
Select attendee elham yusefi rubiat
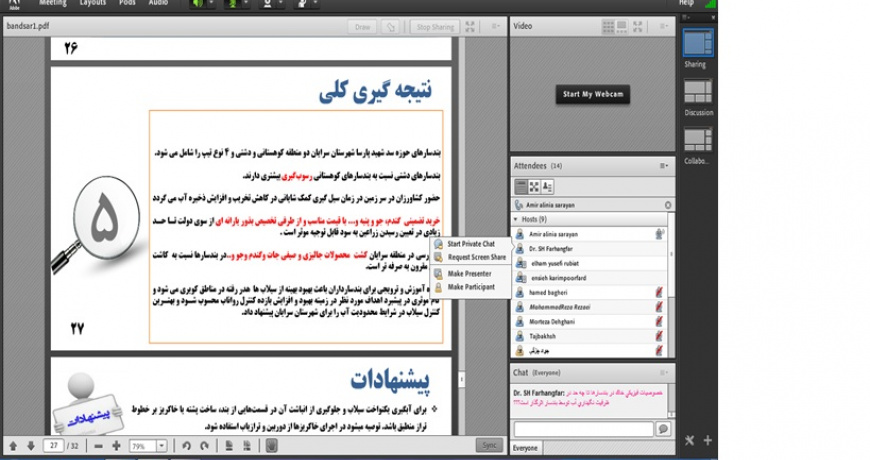pyautogui.click(x=590, y=264)
